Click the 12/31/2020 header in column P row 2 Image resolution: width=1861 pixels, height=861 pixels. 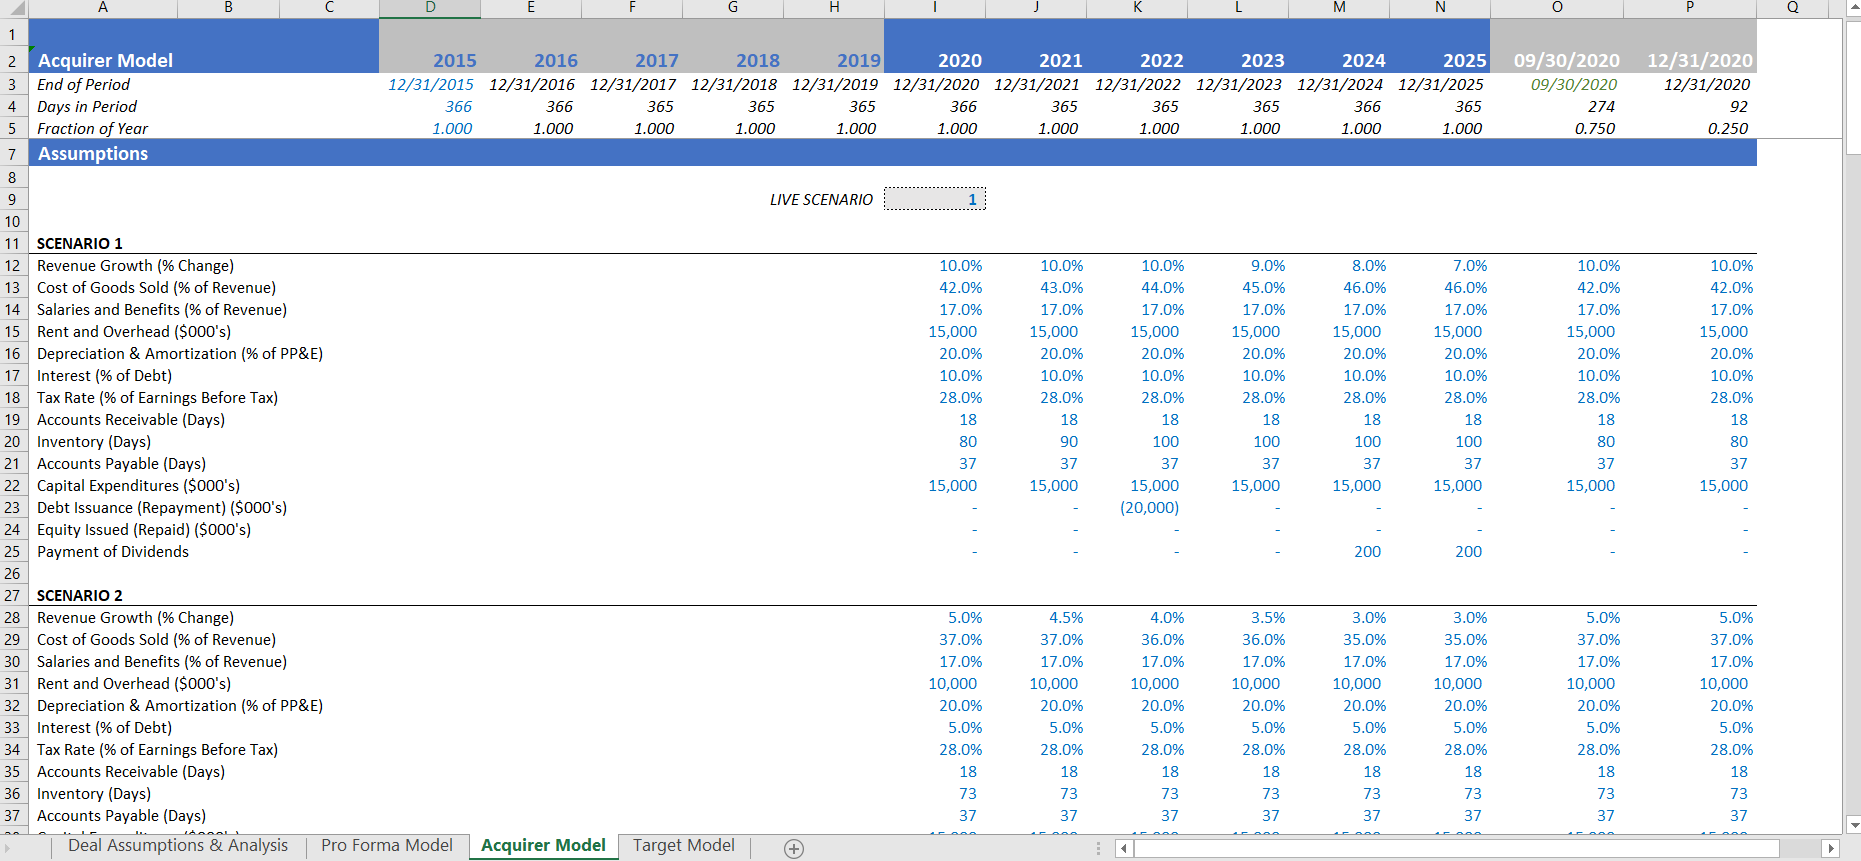tap(1700, 61)
